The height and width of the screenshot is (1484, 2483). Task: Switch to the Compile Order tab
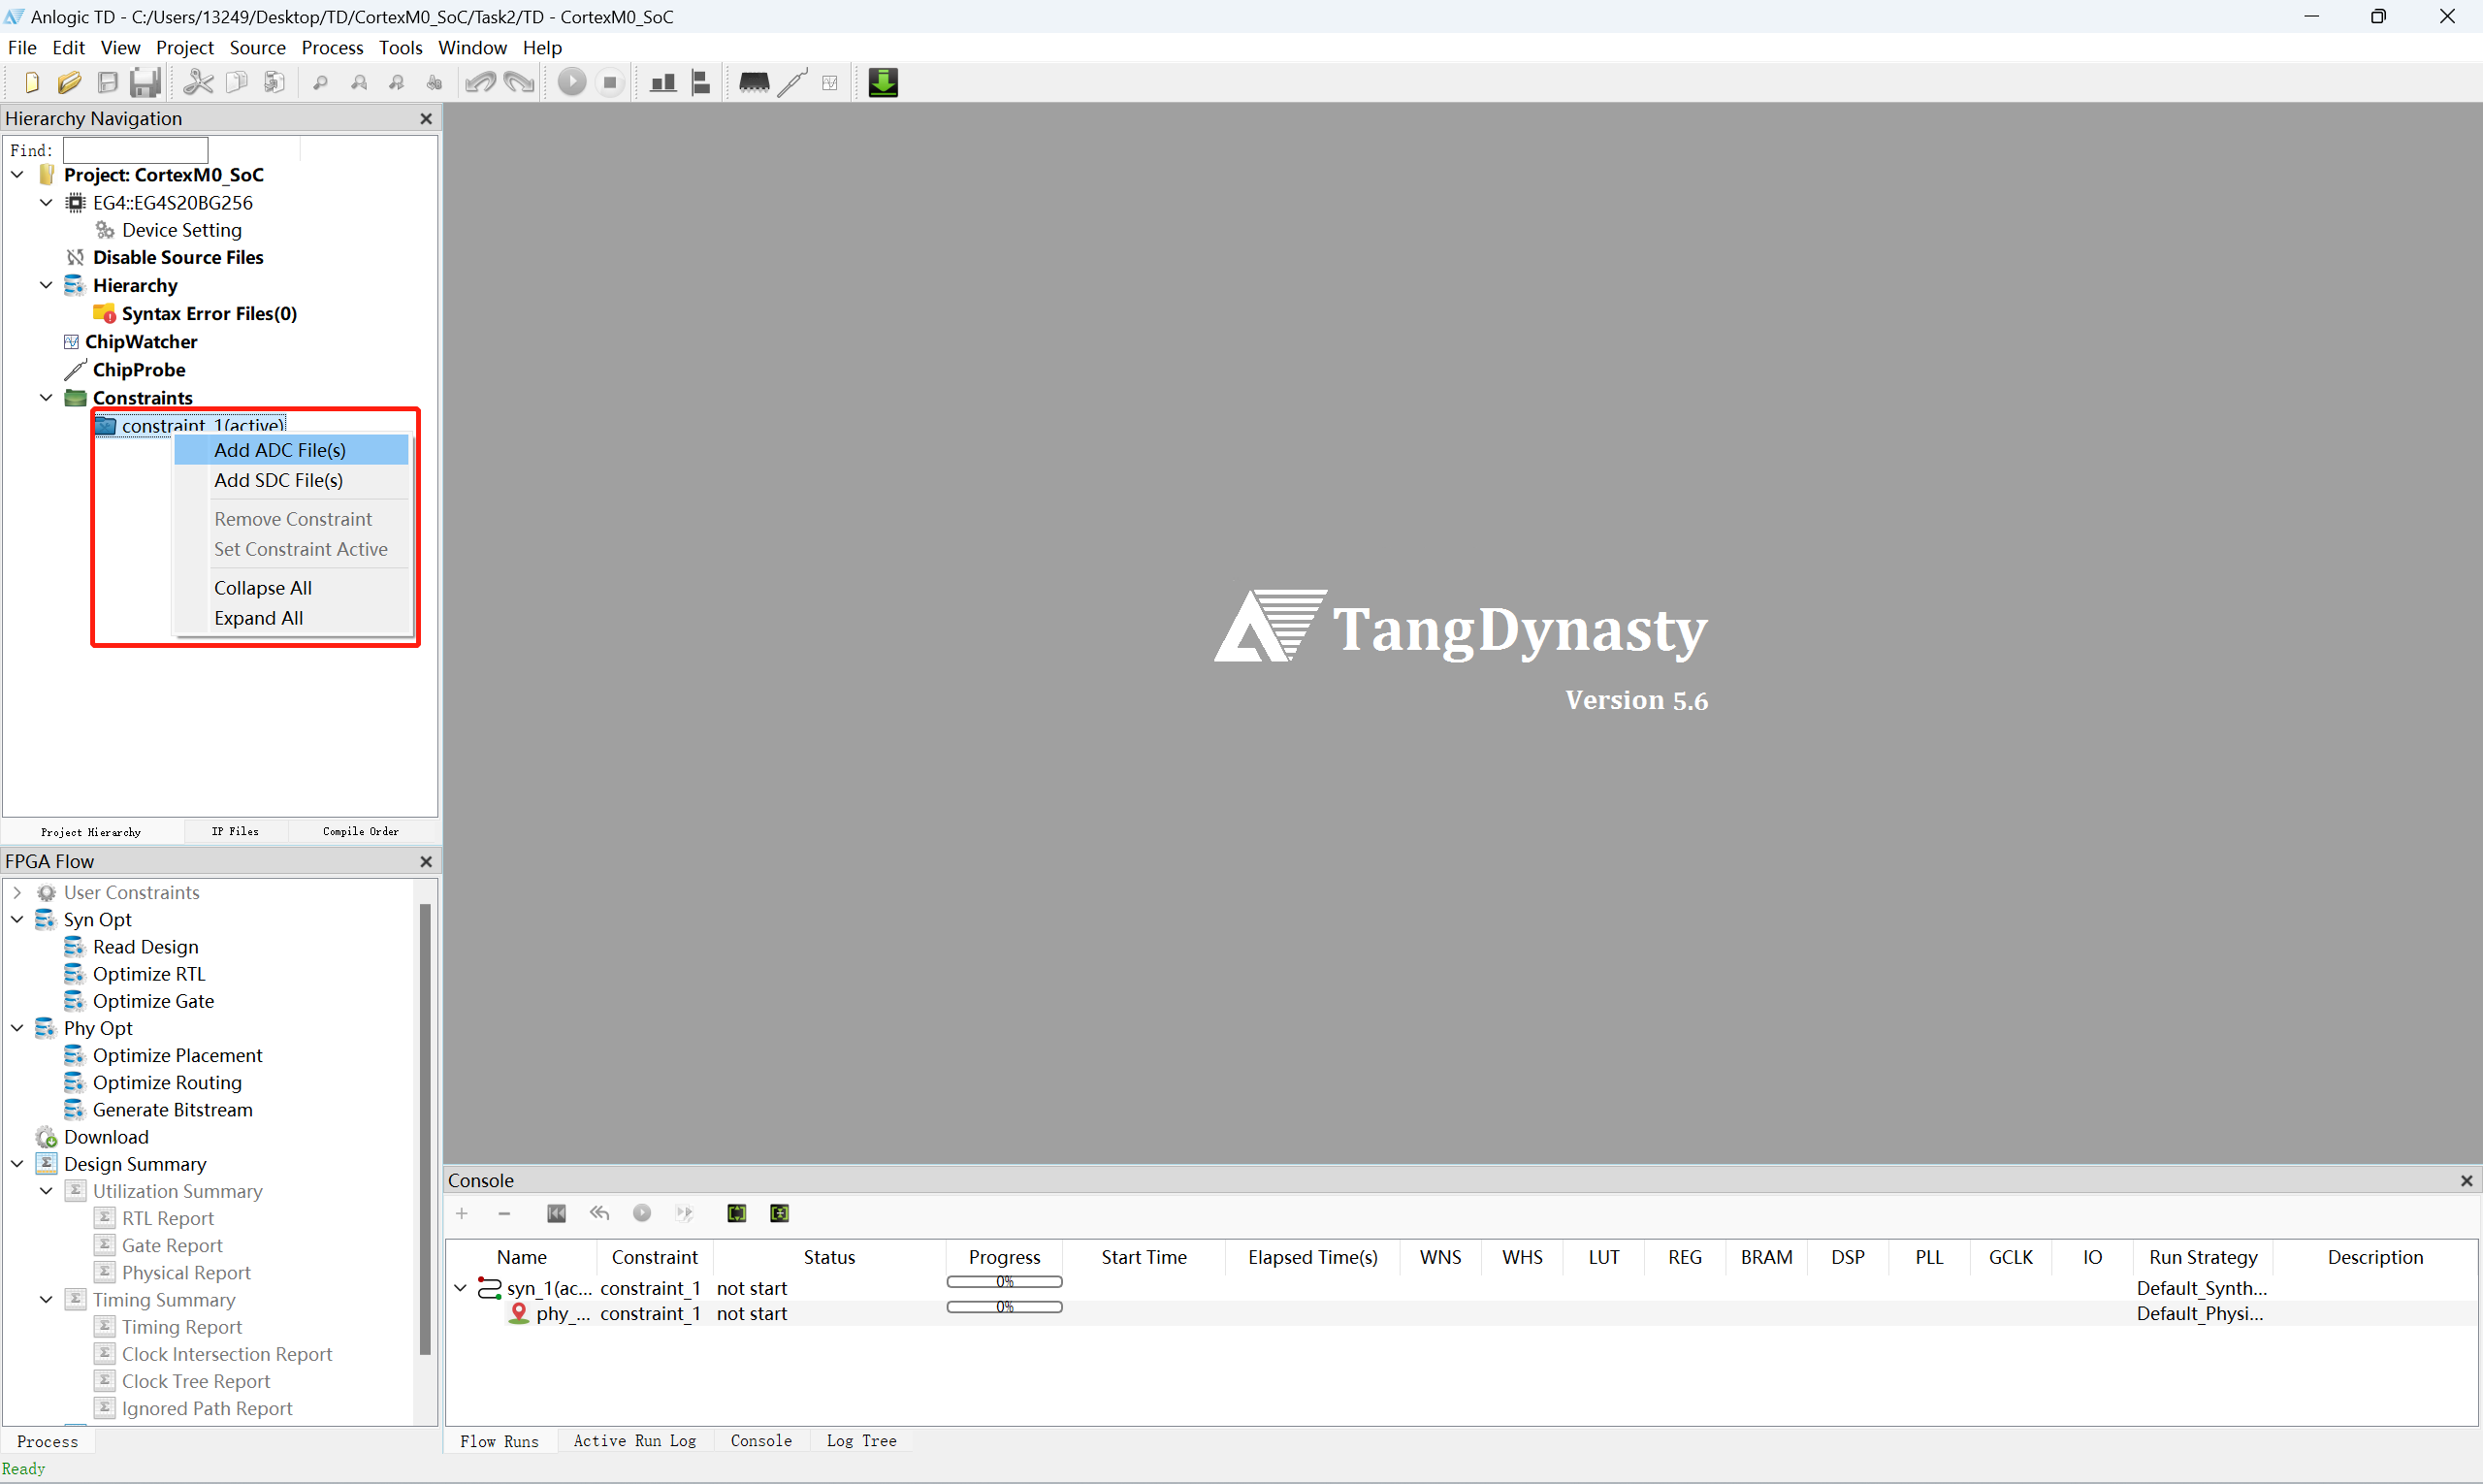click(360, 831)
